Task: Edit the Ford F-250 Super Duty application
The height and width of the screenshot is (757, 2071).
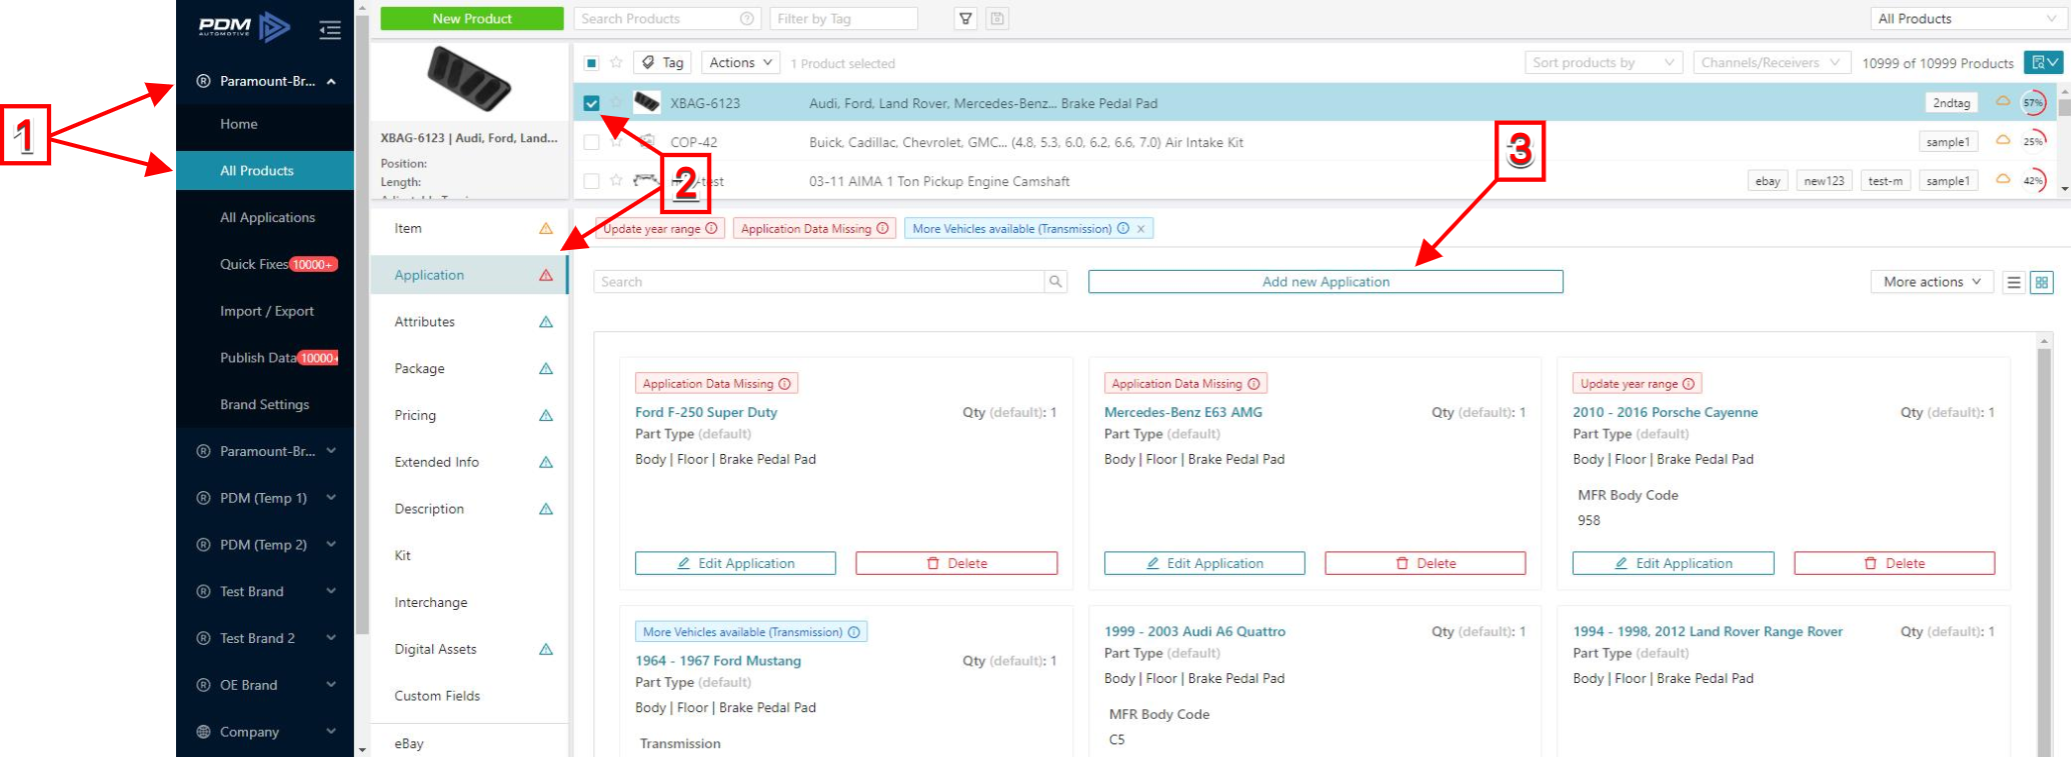Action: coord(735,563)
